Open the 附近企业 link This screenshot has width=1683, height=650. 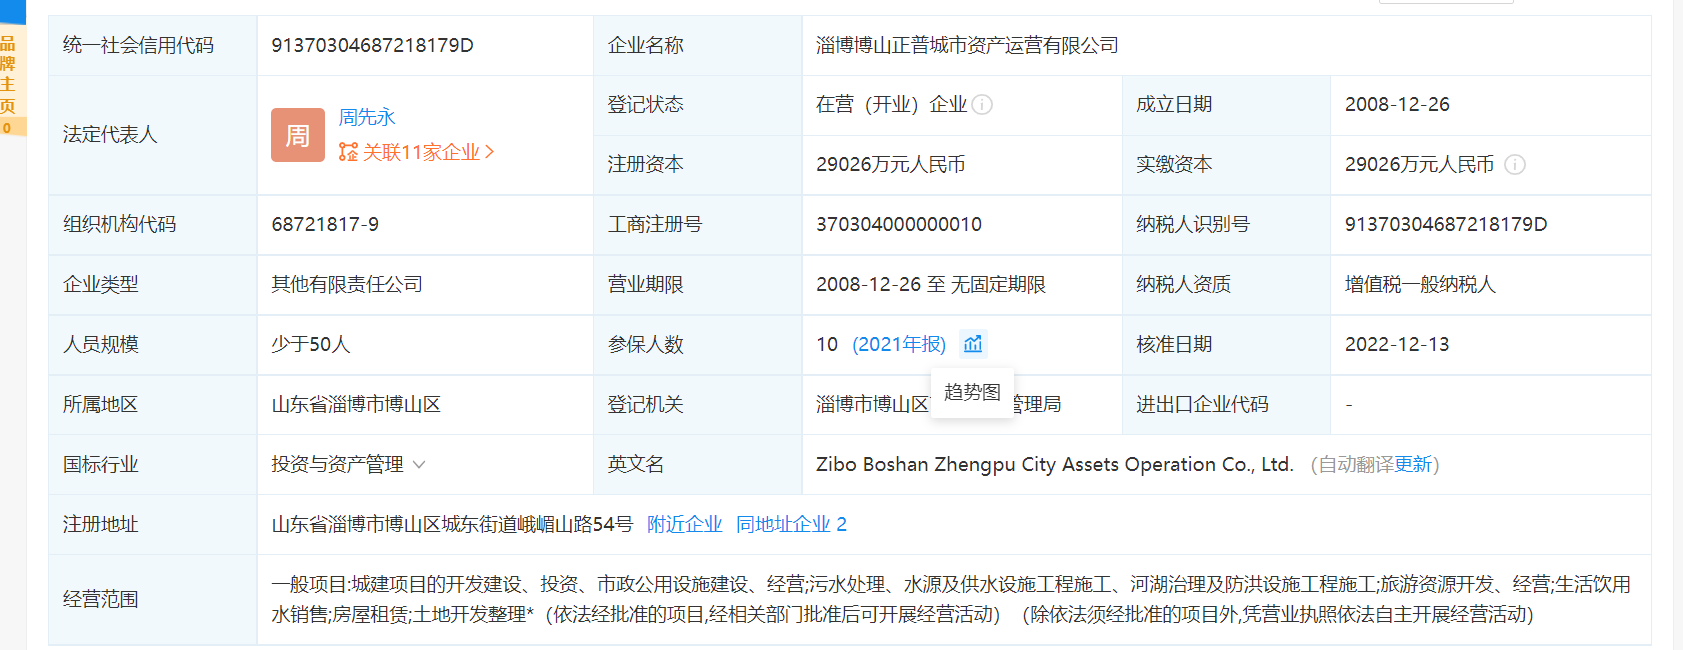[684, 524]
